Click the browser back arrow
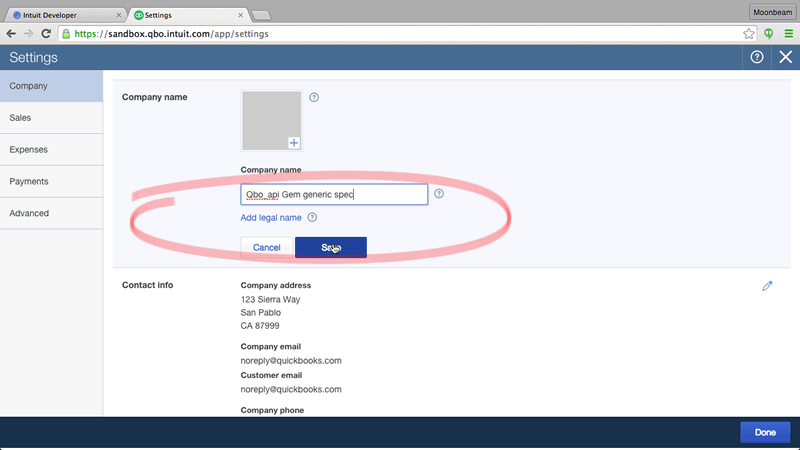Image resolution: width=800 pixels, height=450 pixels. [11, 34]
